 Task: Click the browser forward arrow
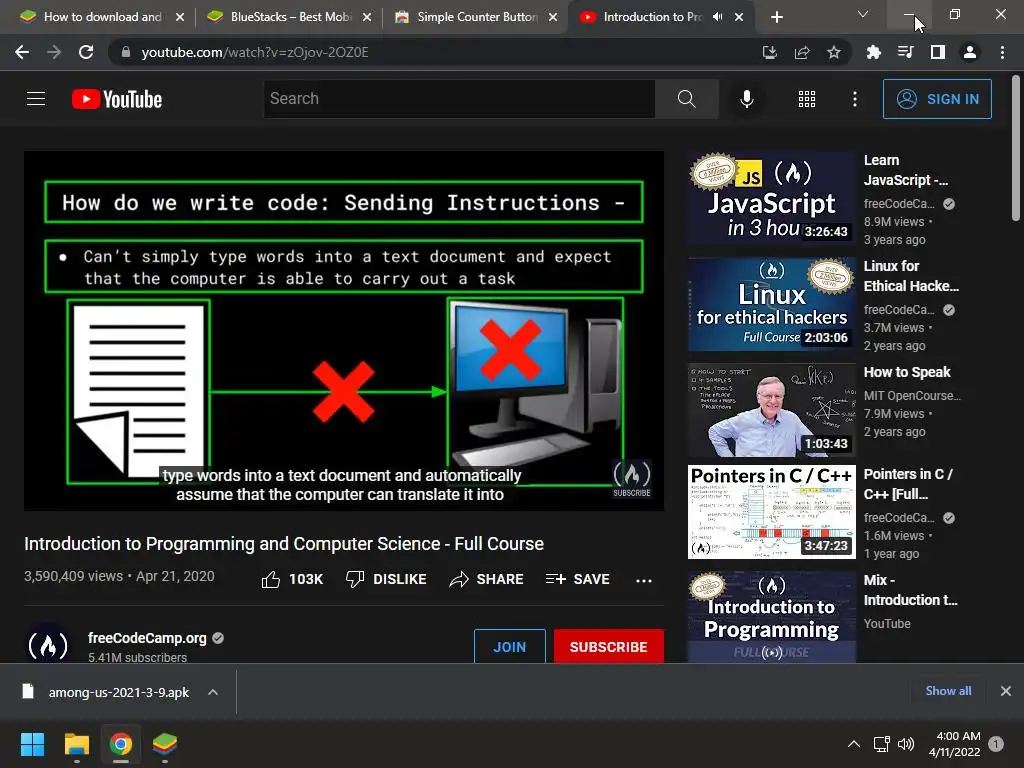54,52
